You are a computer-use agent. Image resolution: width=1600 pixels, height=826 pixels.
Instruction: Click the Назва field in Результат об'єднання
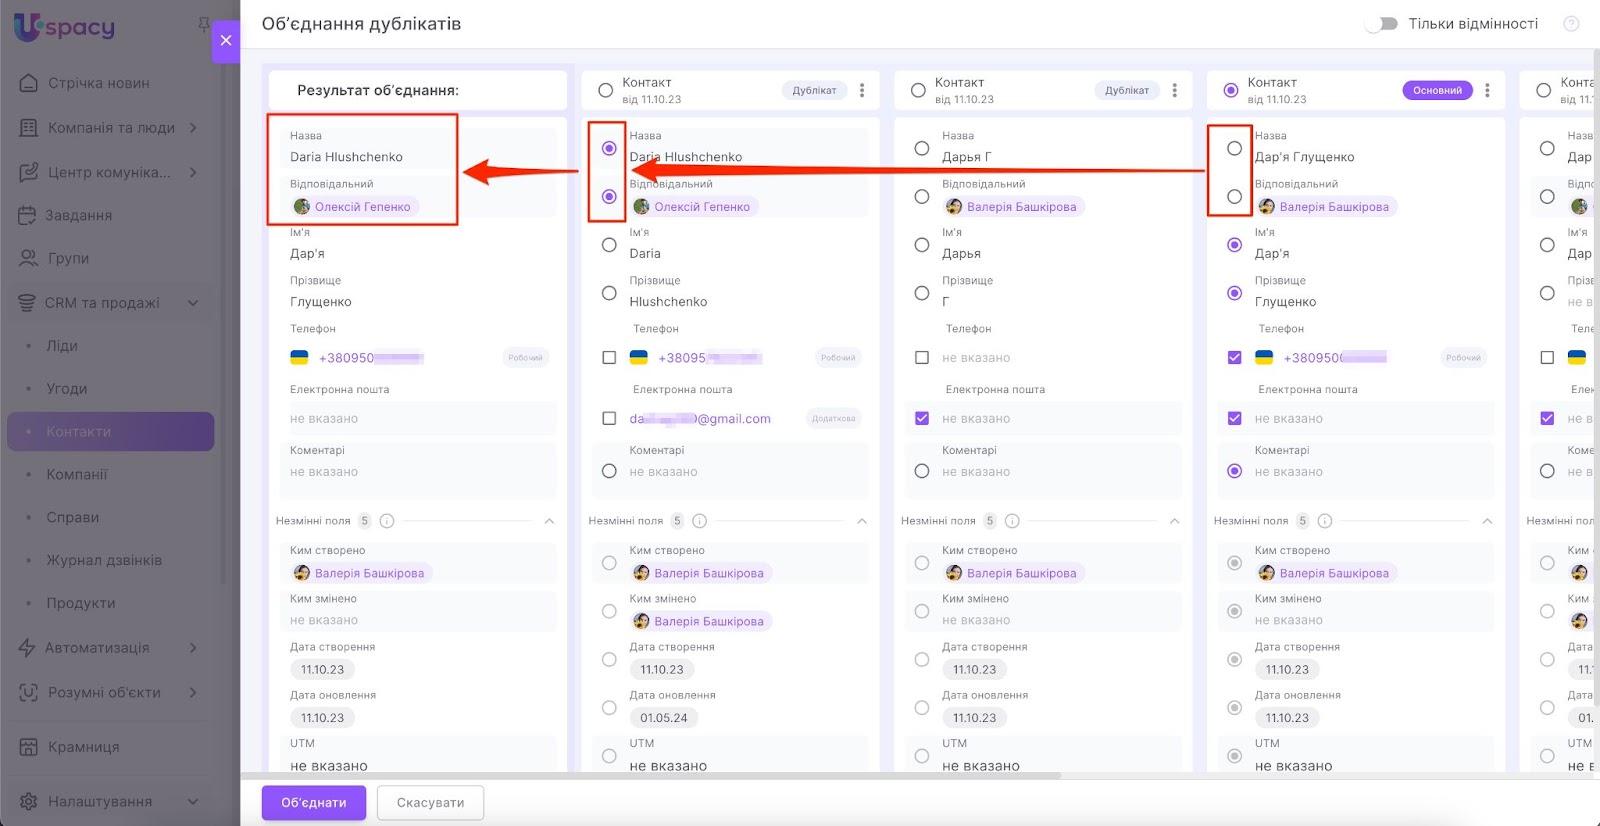click(418, 148)
